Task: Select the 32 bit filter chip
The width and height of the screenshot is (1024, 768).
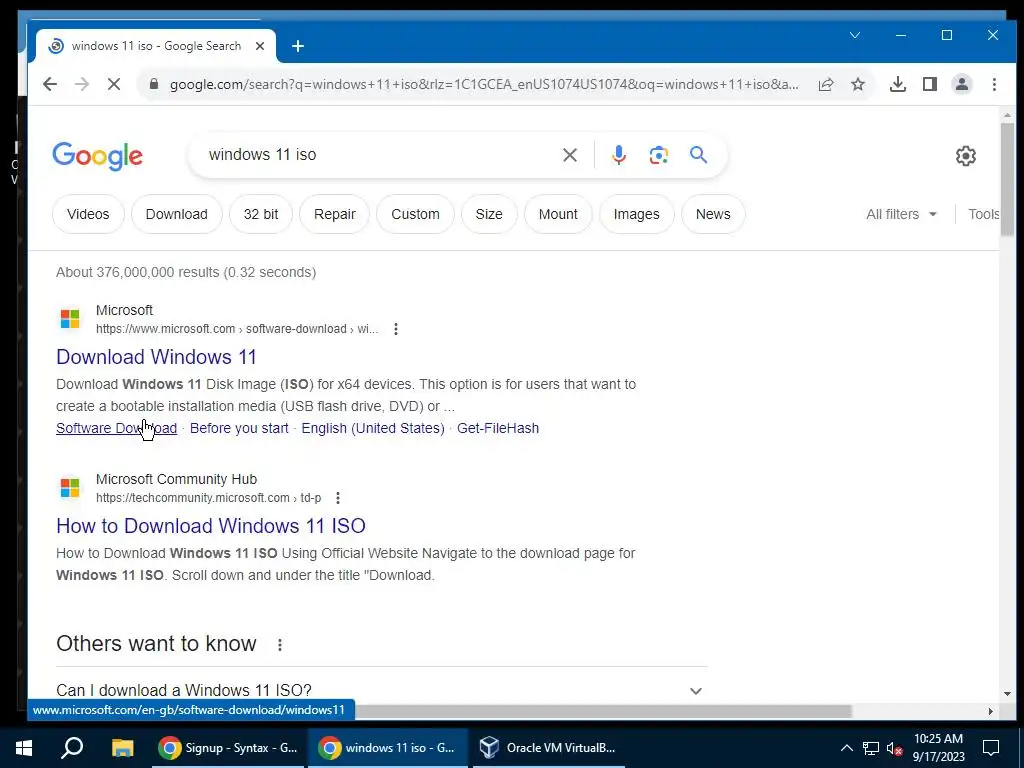Action: (261, 214)
